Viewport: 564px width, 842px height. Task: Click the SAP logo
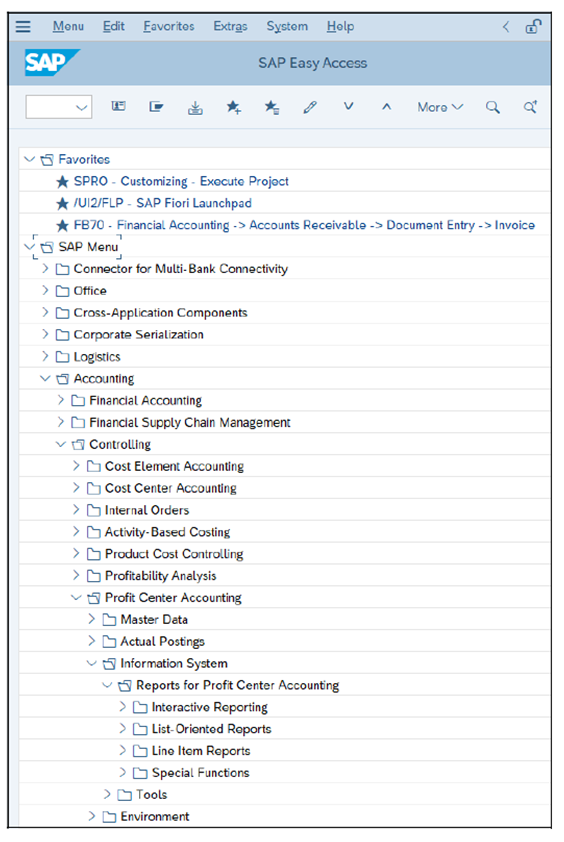(52, 62)
